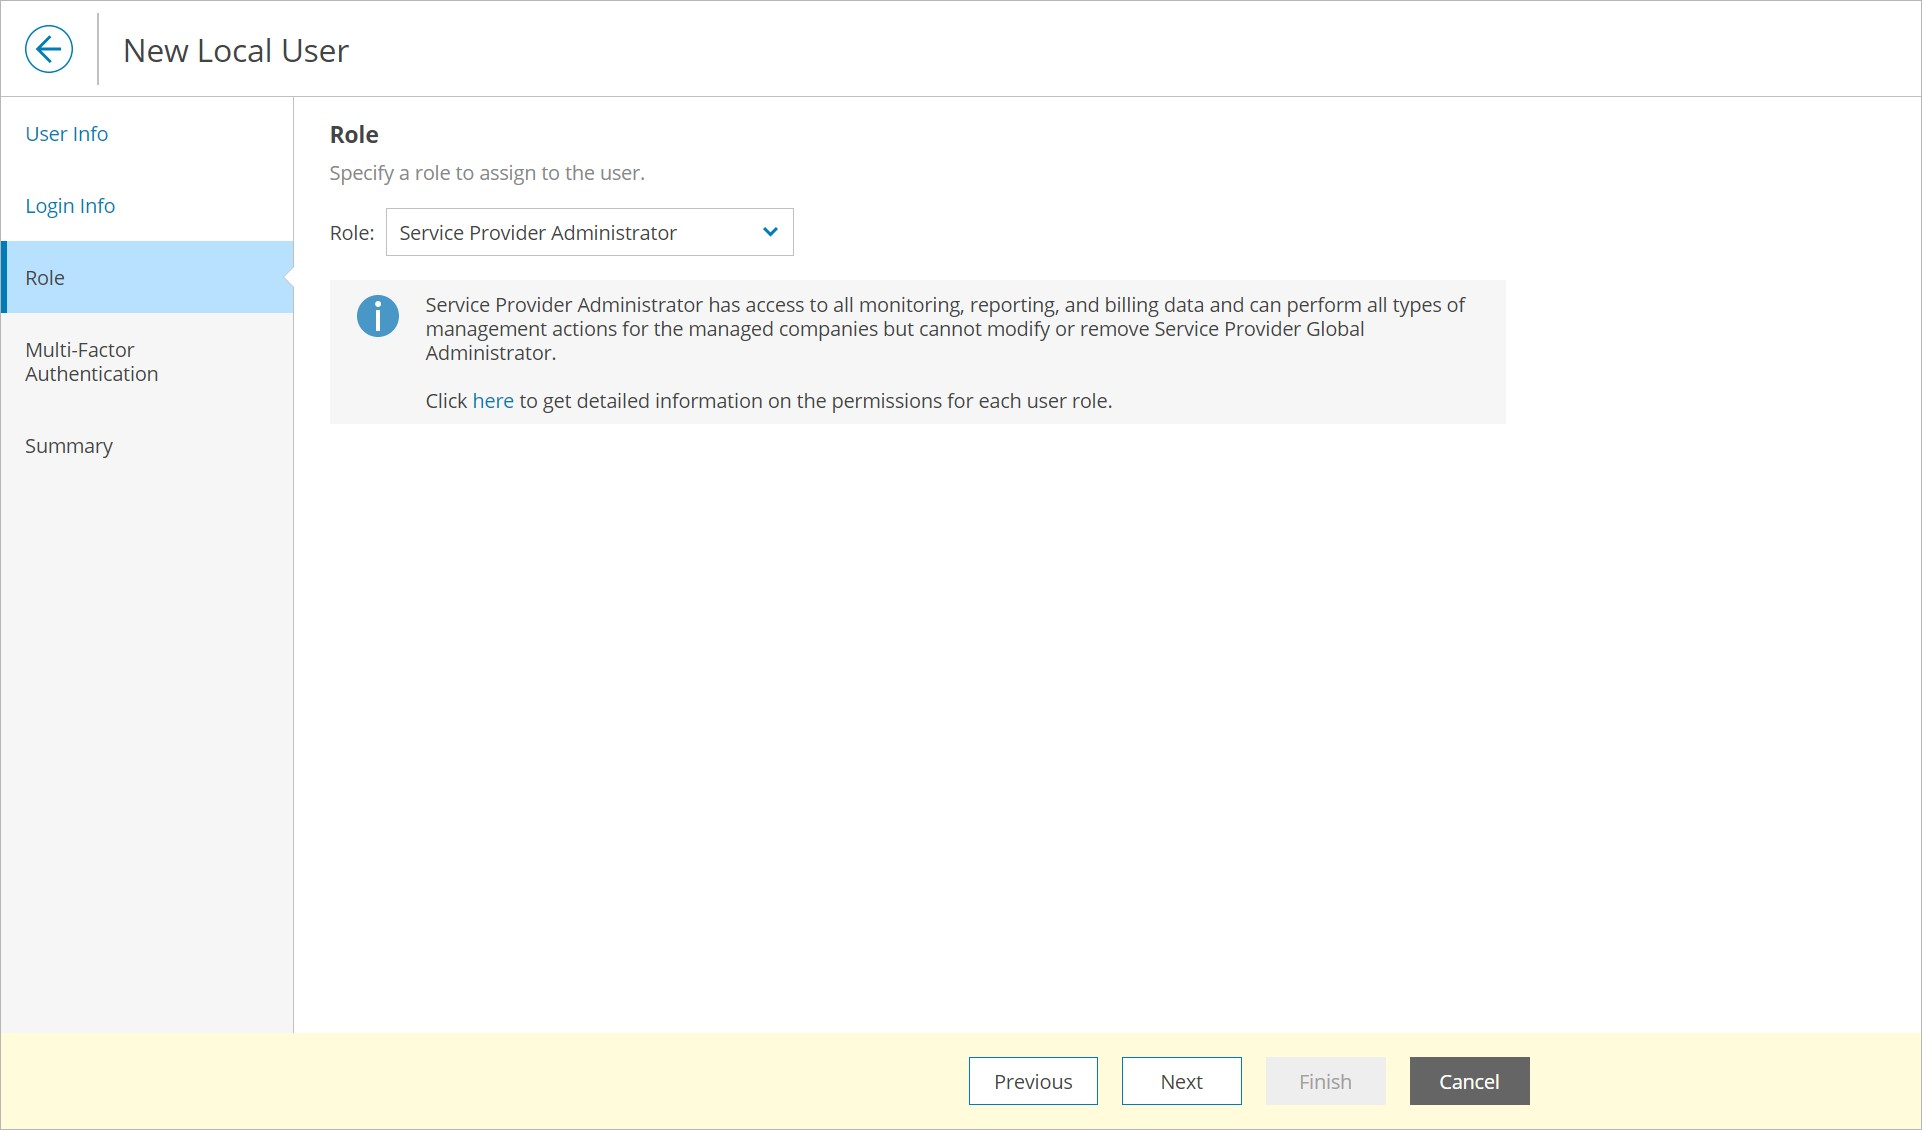Click the Role section heading
Screen dimensions: 1922x1130
pyautogui.click(x=354, y=135)
